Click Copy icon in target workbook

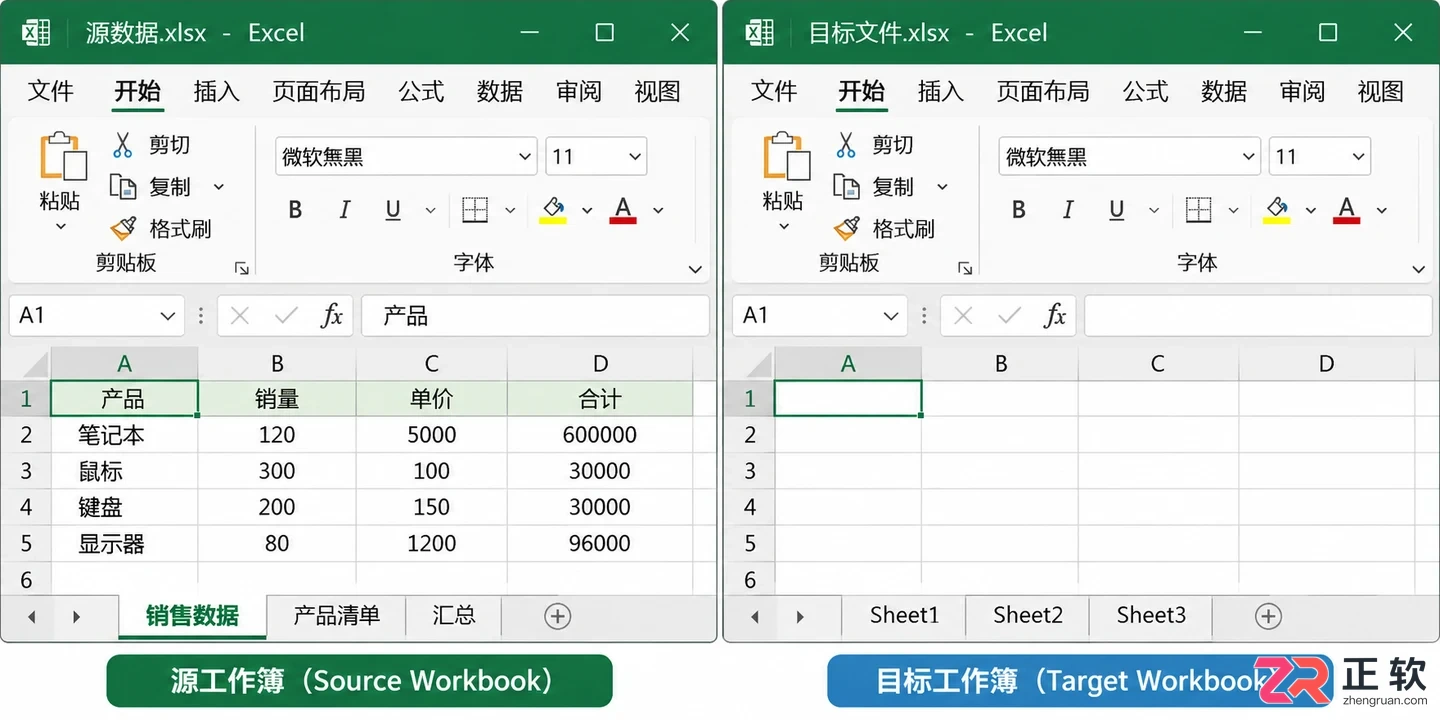[x=847, y=187]
